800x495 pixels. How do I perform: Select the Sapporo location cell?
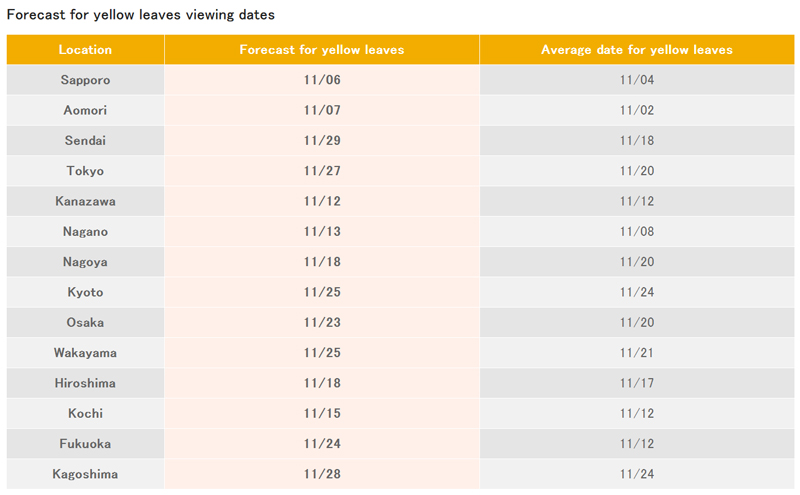(x=85, y=80)
